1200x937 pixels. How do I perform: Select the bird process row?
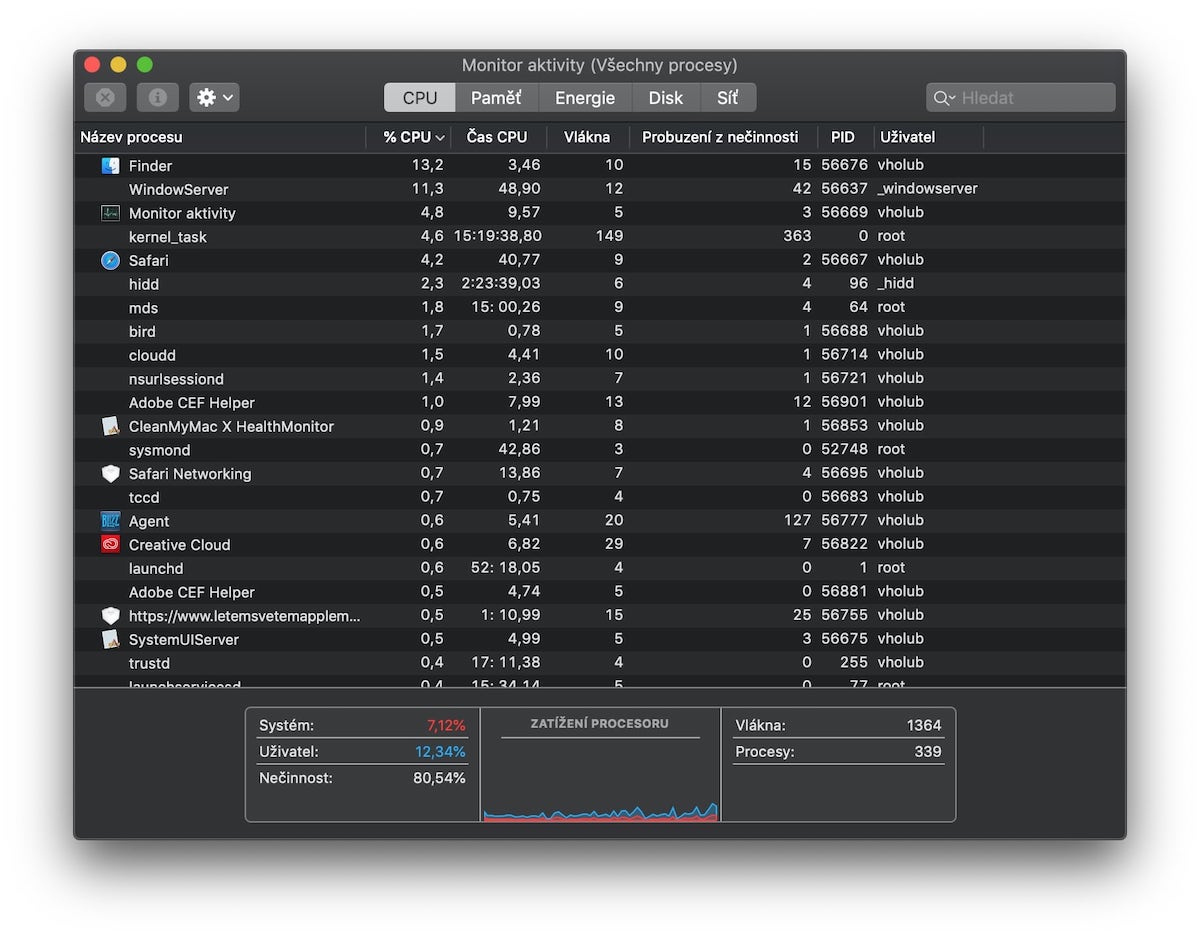coord(600,331)
